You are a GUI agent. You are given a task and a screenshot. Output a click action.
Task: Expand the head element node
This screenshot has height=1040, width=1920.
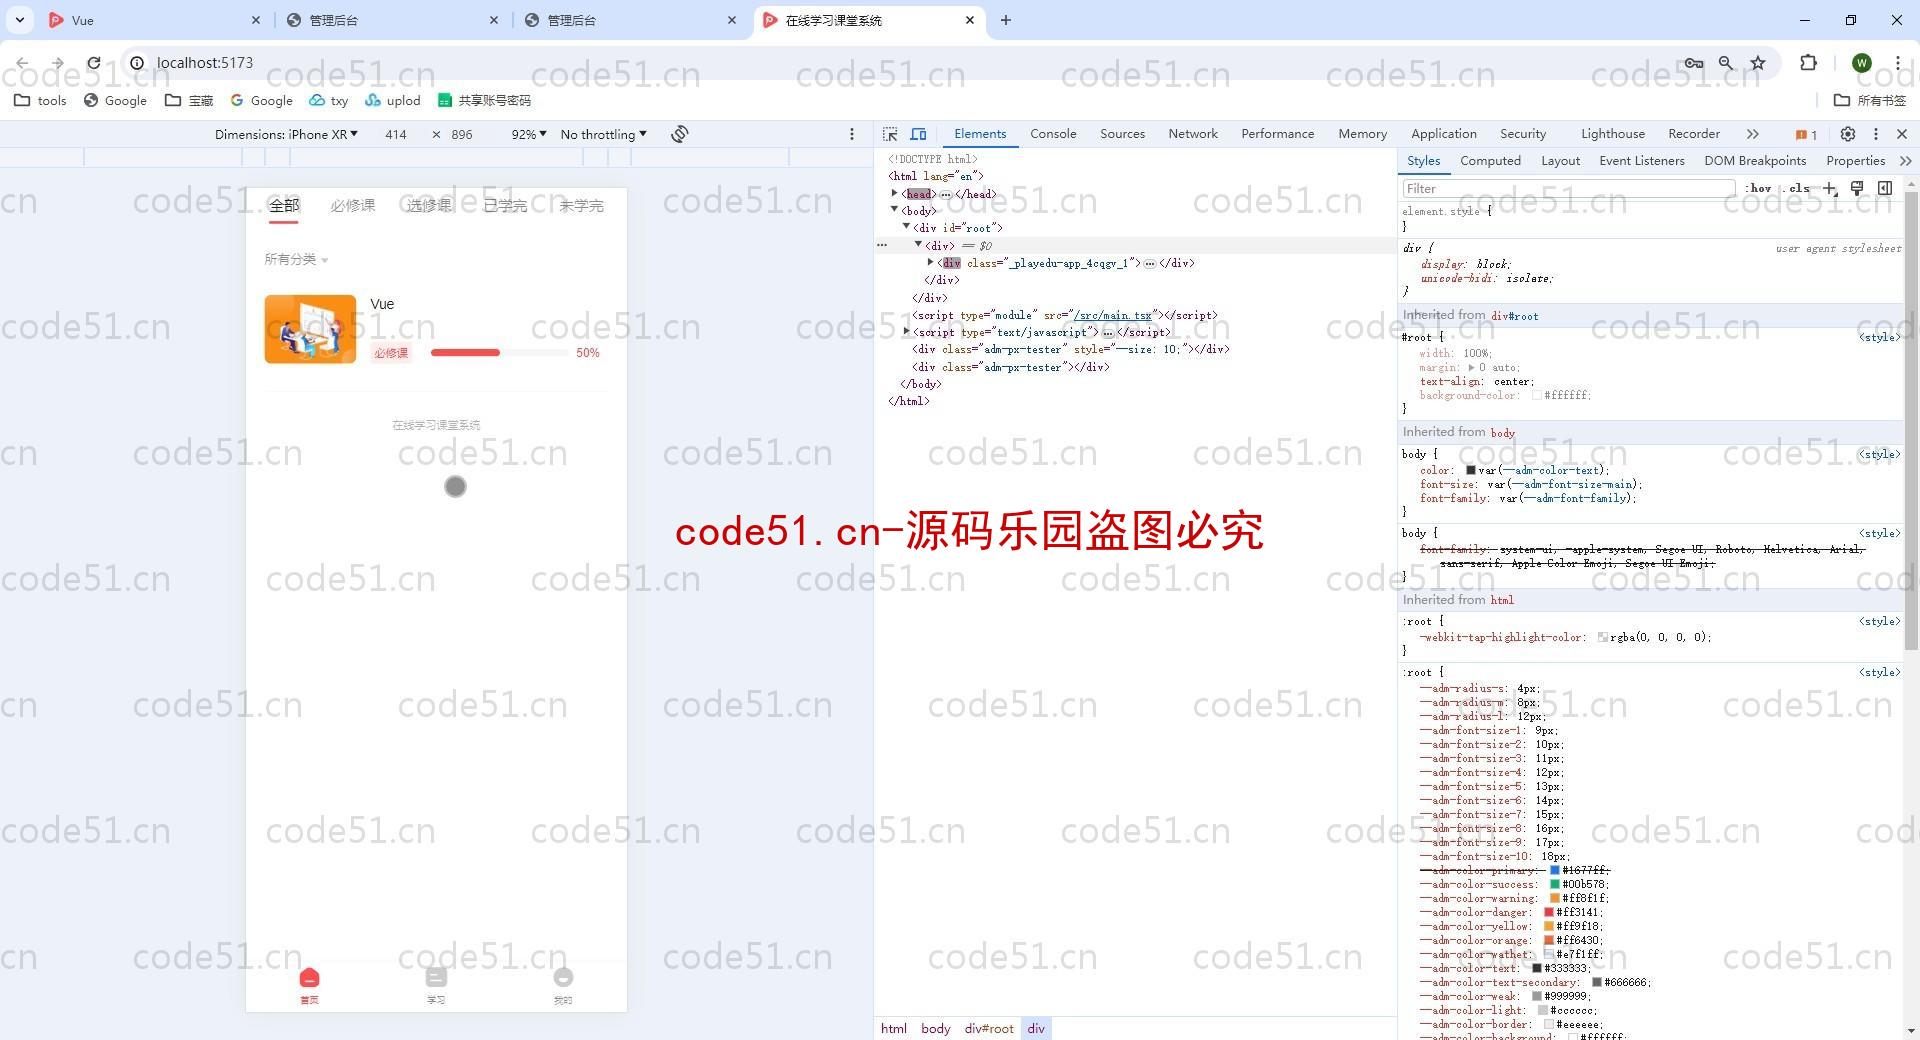(895, 193)
